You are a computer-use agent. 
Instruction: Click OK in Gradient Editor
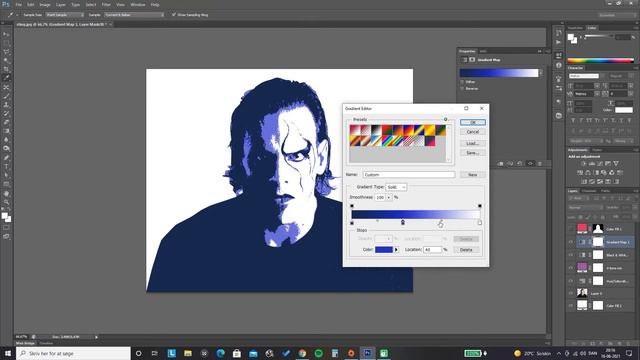[473, 122]
